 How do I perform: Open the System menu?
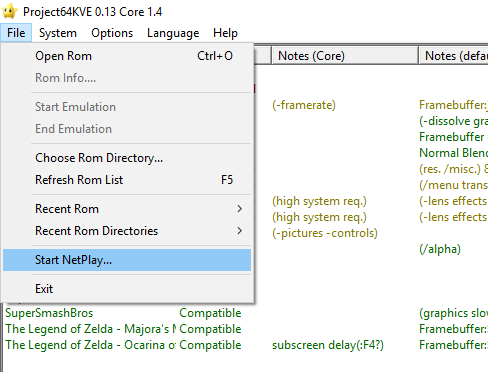[x=58, y=33]
